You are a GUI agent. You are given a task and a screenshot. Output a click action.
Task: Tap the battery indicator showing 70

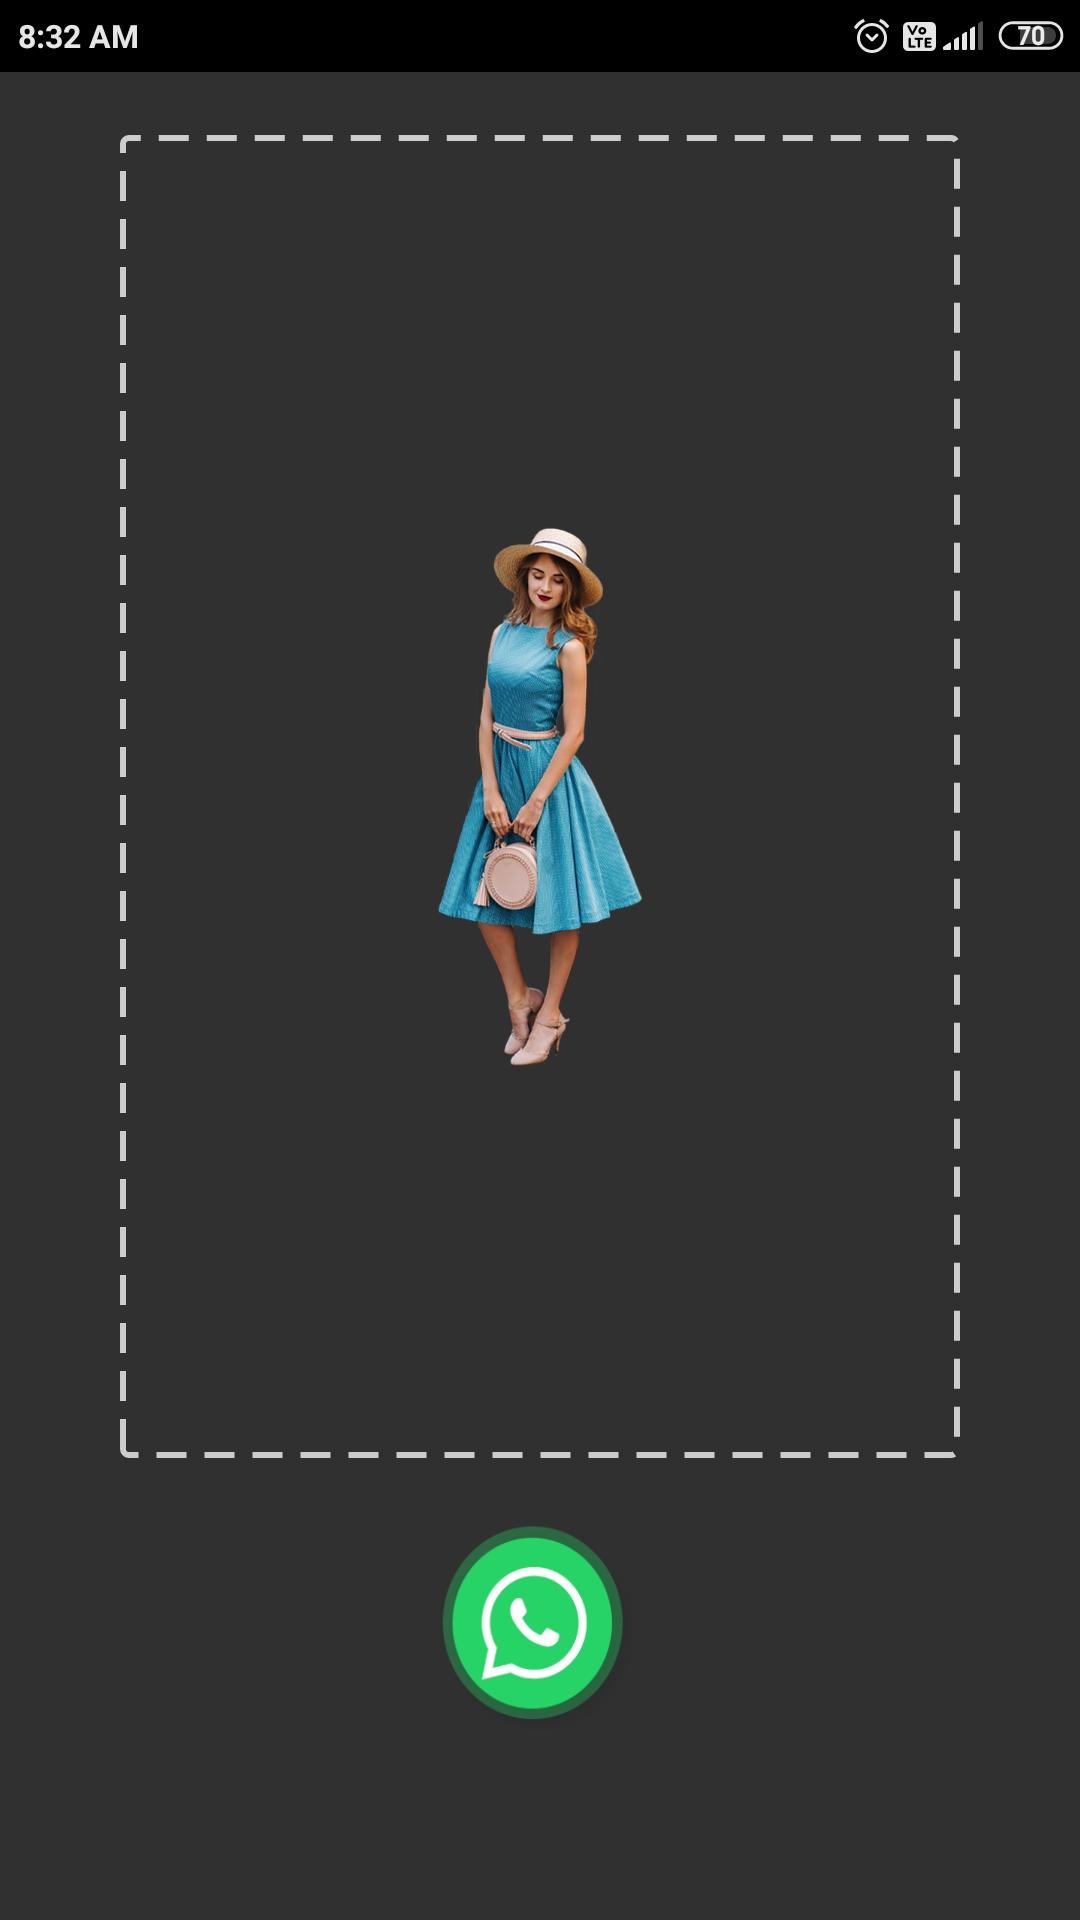[1030, 37]
